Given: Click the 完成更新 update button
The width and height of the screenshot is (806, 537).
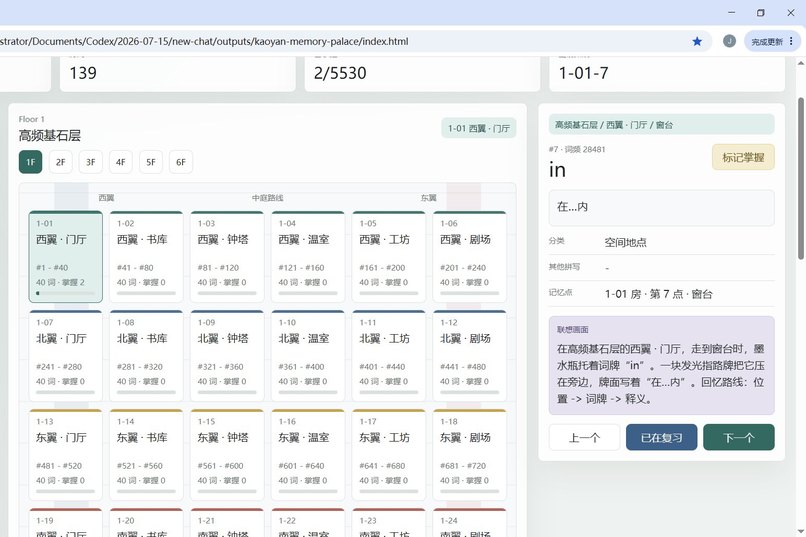Looking at the screenshot, I should tap(767, 42).
